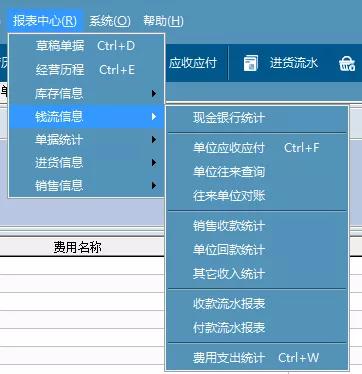Open 往来单位对账 report
This screenshot has height=374, width=362.
(x=257, y=196)
